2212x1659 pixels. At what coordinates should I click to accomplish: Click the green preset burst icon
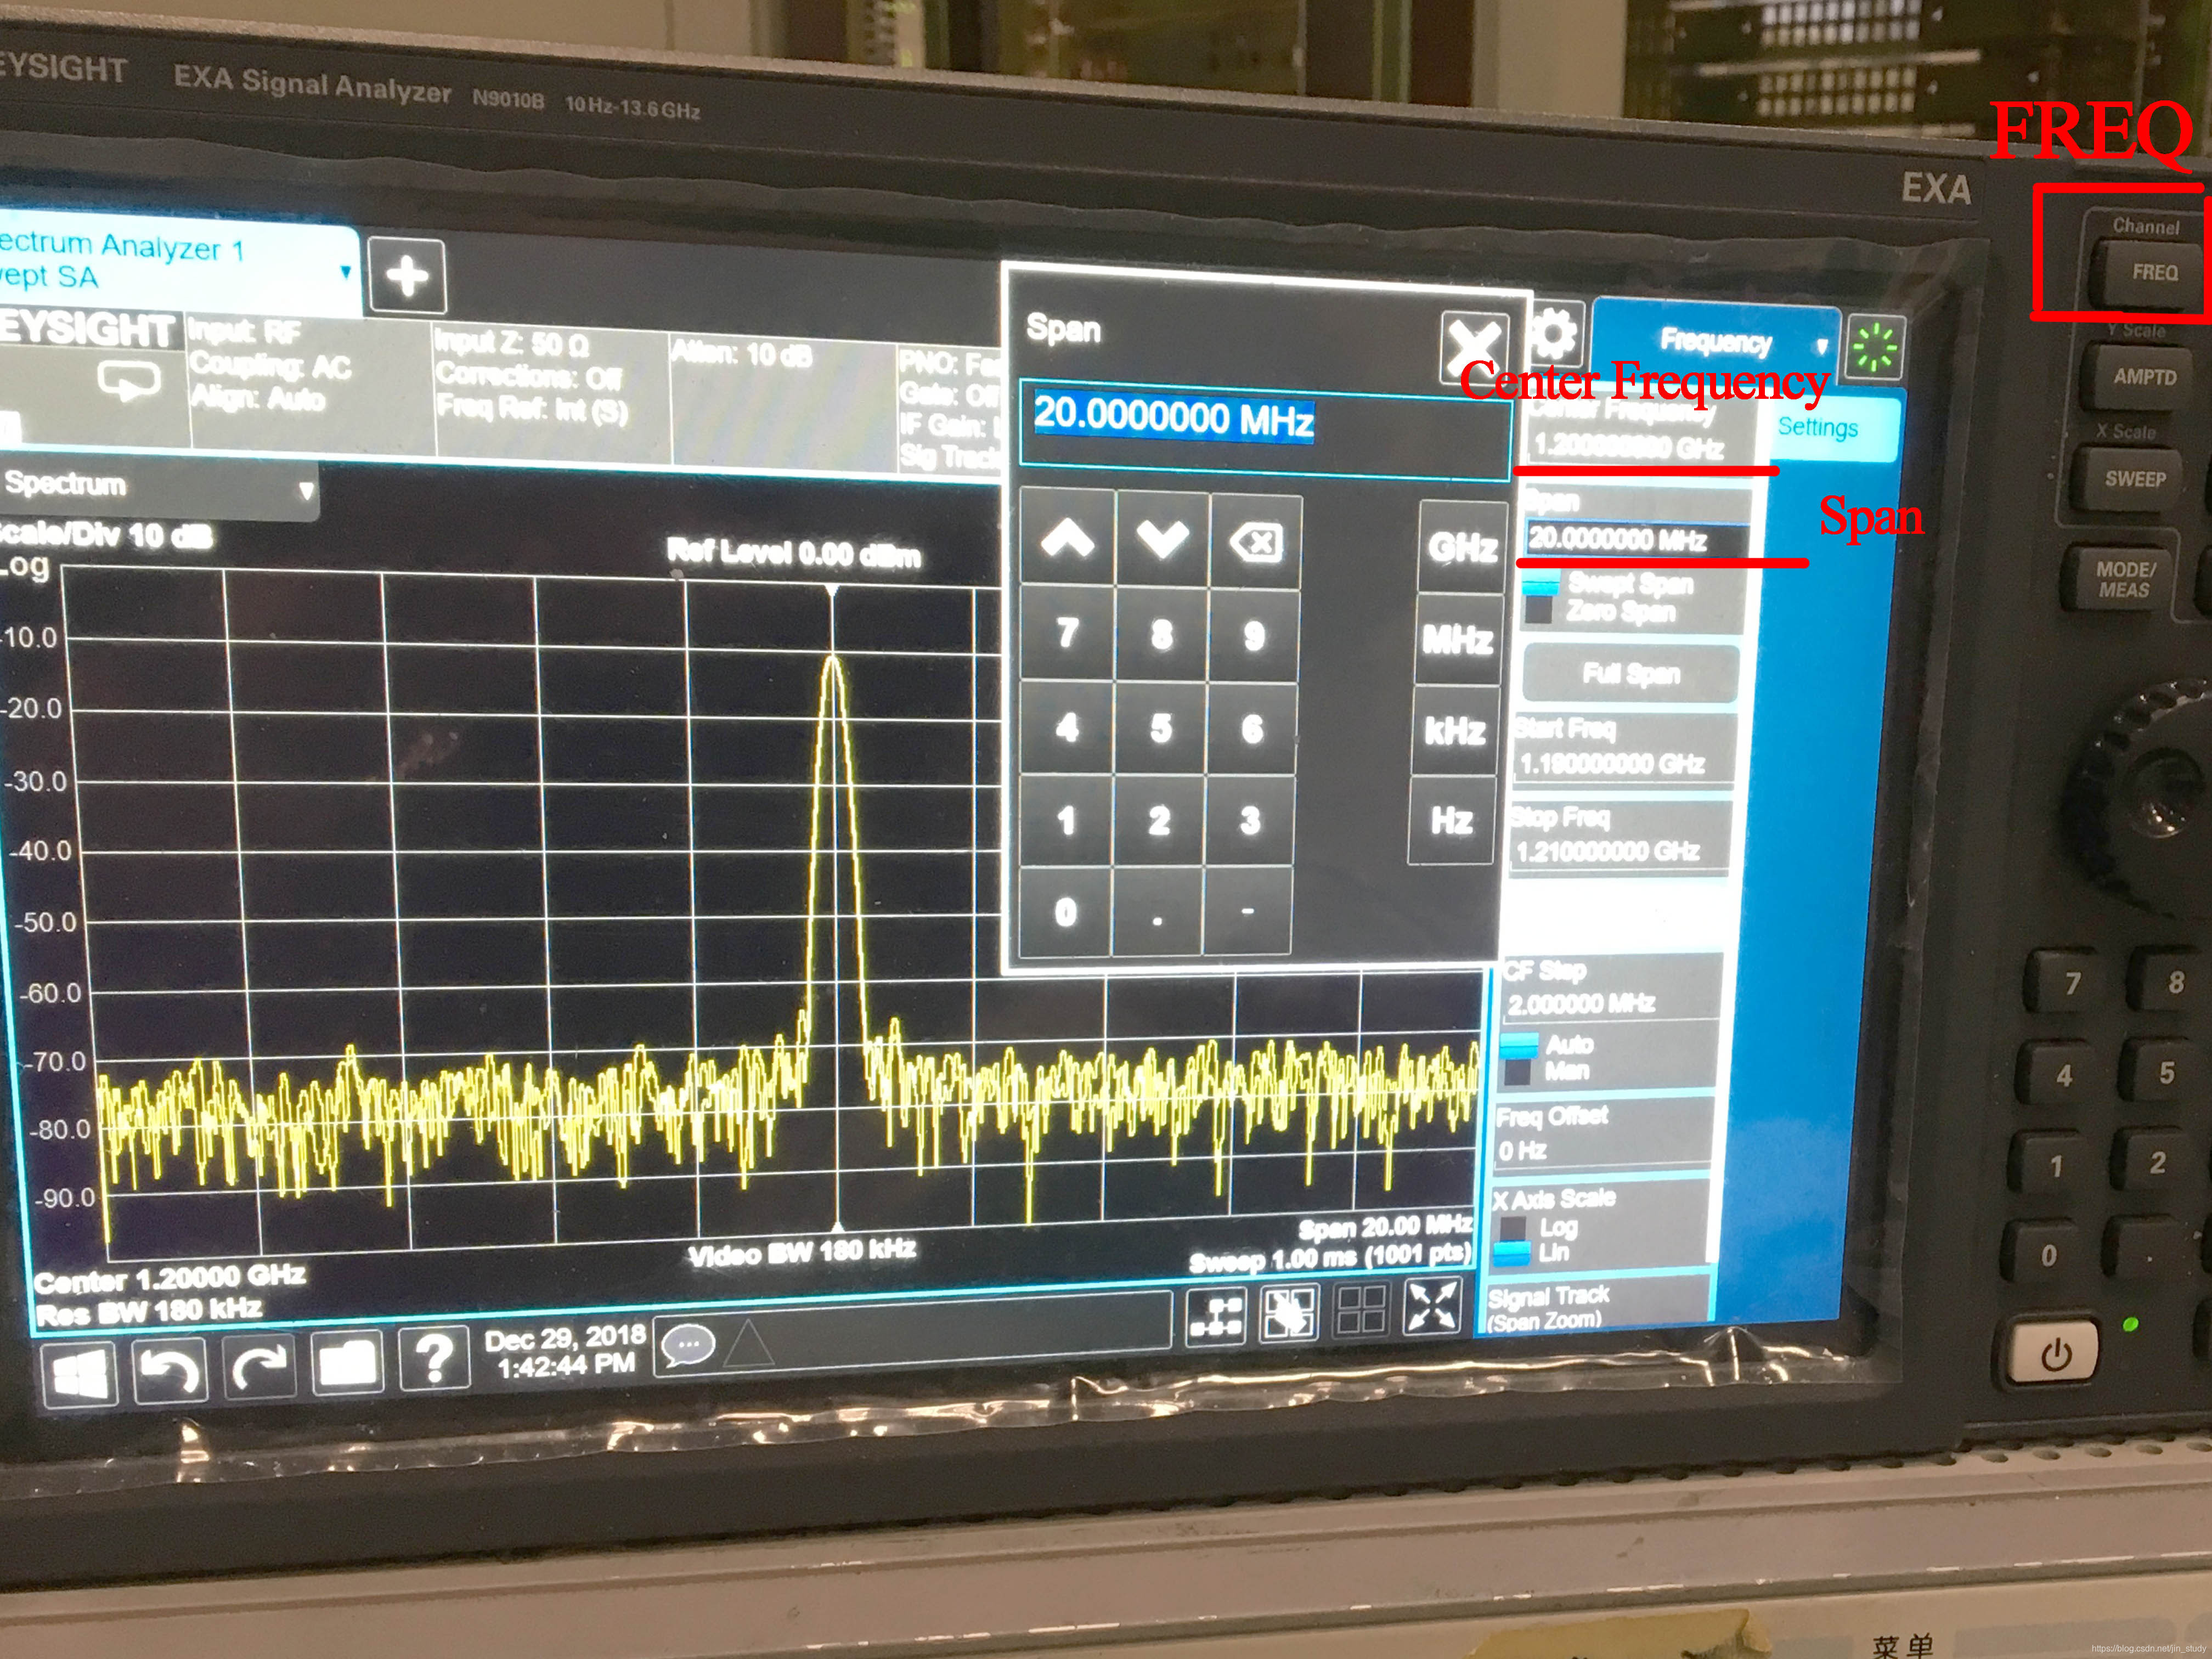click(1875, 349)
